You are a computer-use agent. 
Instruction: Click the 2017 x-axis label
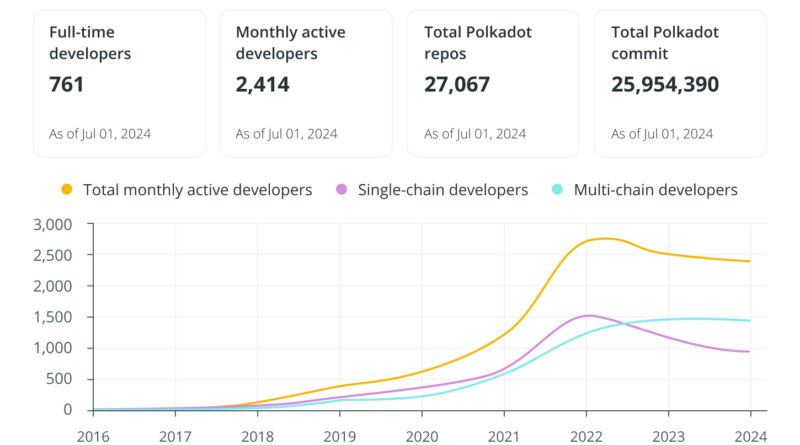[x=175, y=437]
